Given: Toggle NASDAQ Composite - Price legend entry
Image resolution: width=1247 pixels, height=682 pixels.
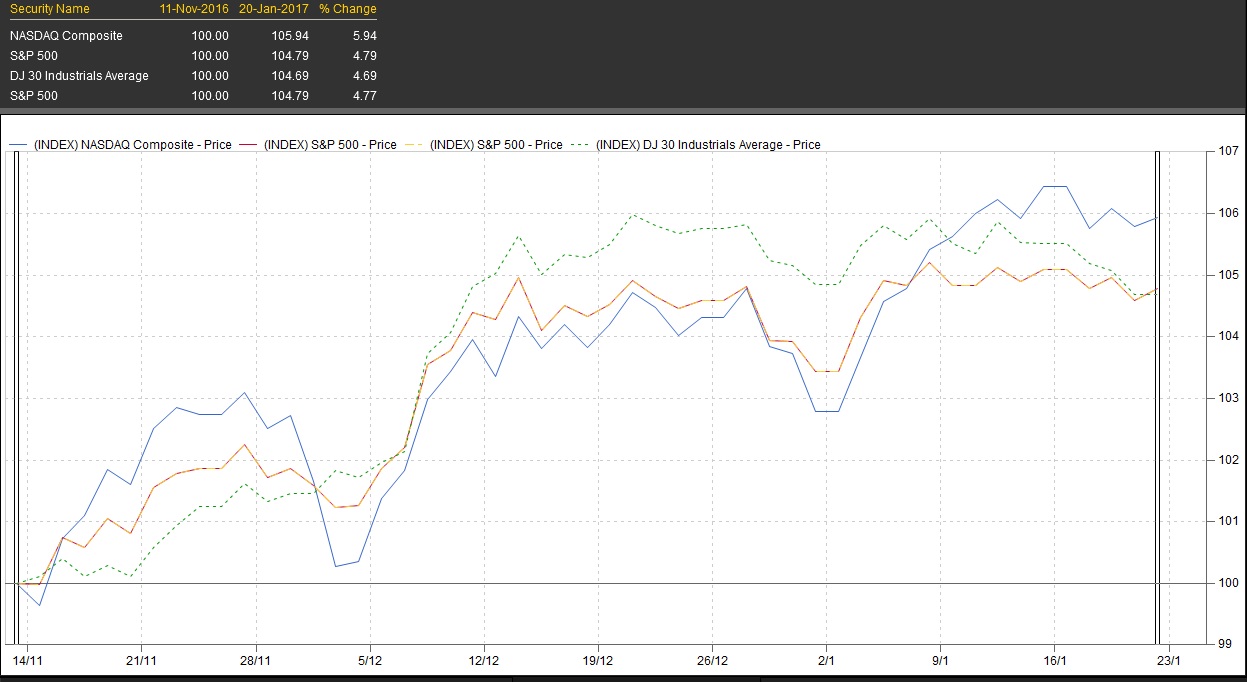Looking at the screenshot, I should [x=132, y=145].
